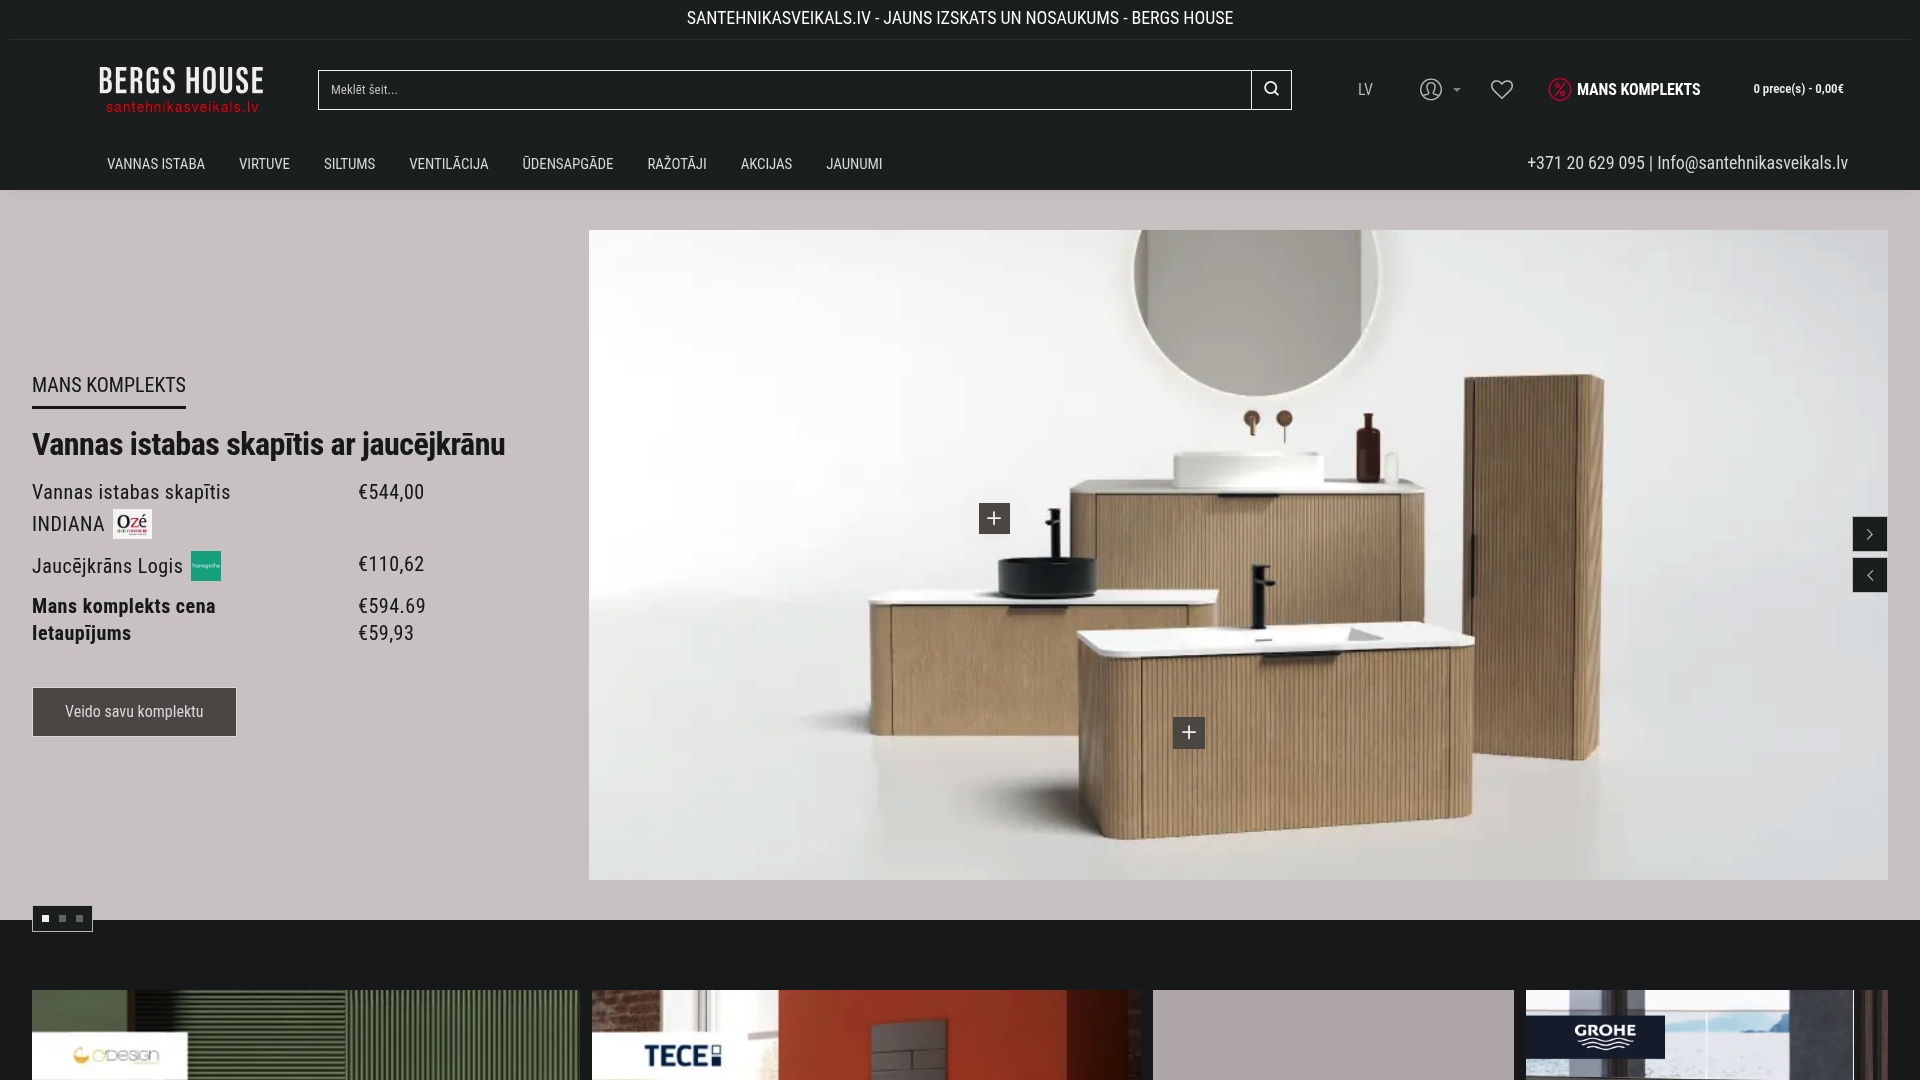Click the plus hotspot on the front cabinet

point(1189,733)
